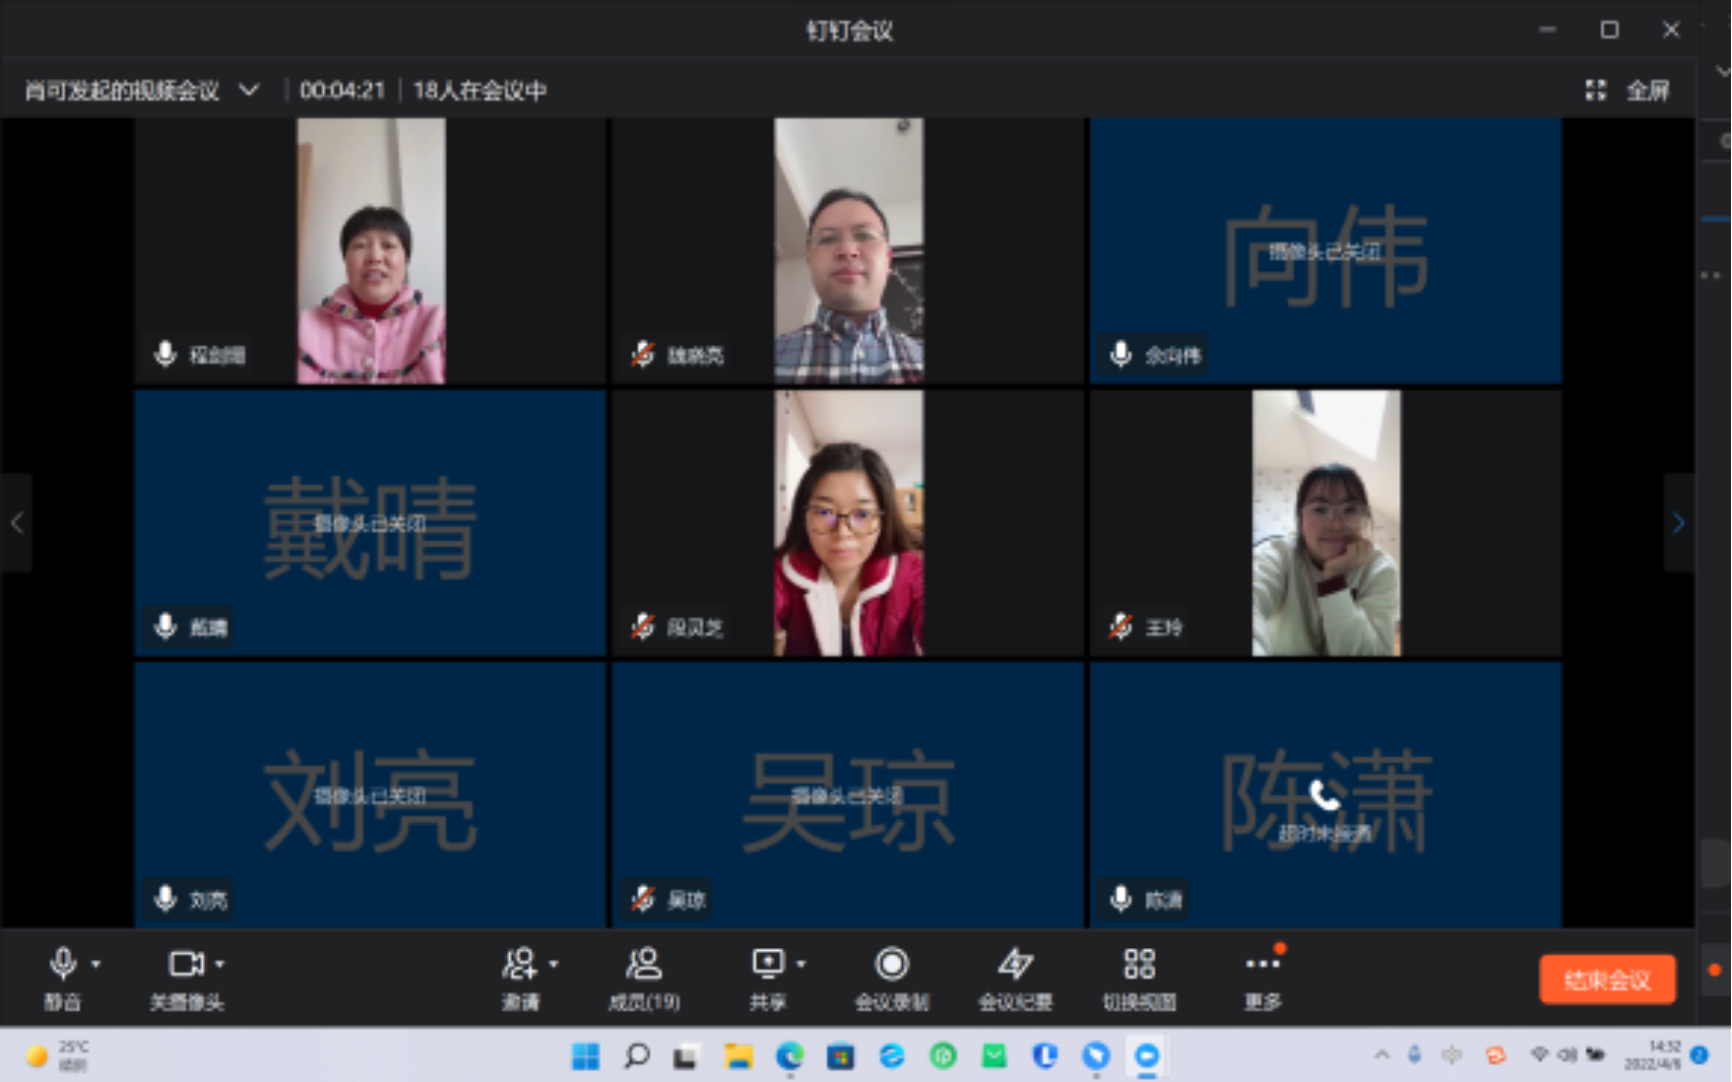Expand microphone options arrow beside 静音
Screen dimensions: 1732x1082
(96, 964)
